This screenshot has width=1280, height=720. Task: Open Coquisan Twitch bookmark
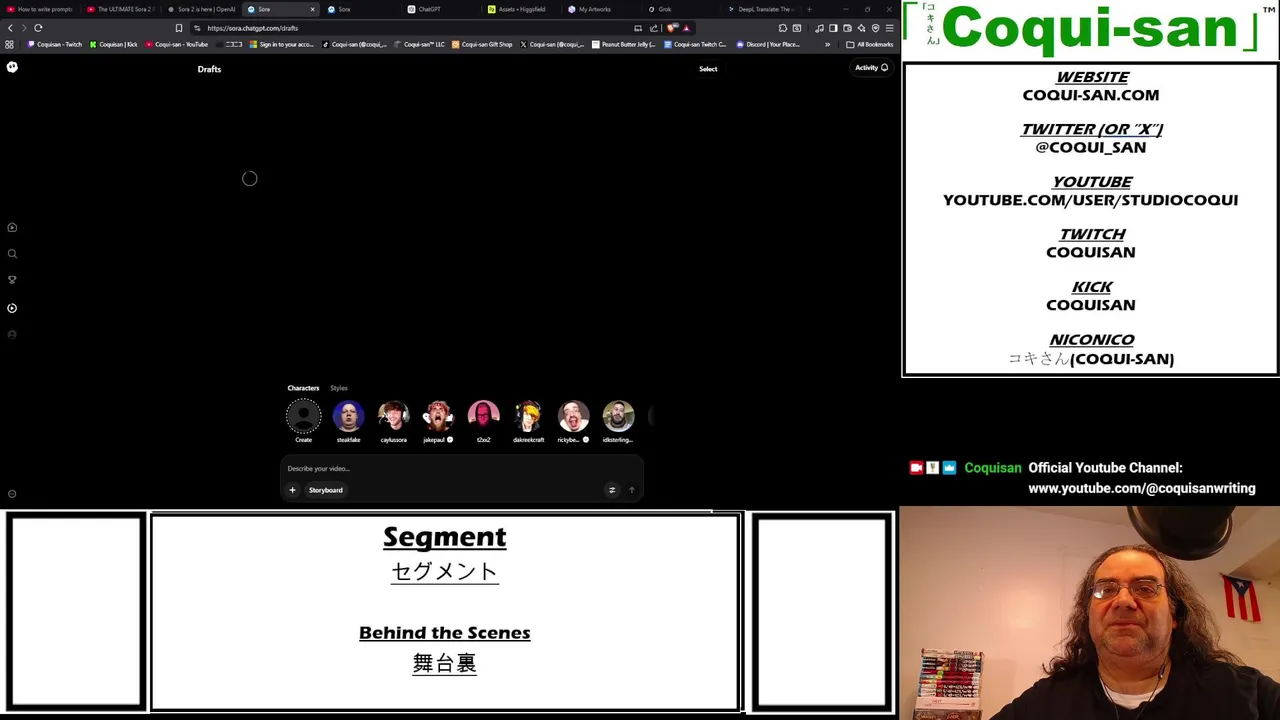(x=55, y=44)
